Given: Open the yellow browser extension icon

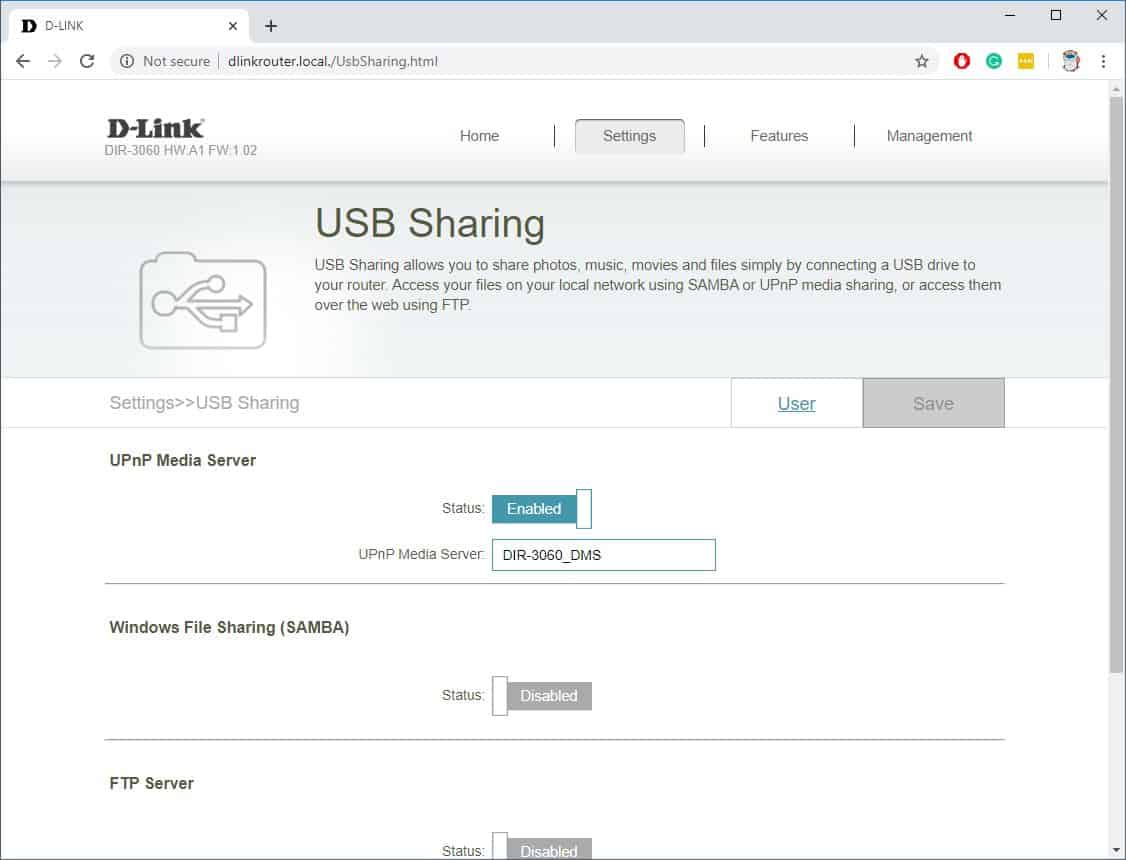Looking at the screenshot, I should 1025,61.
